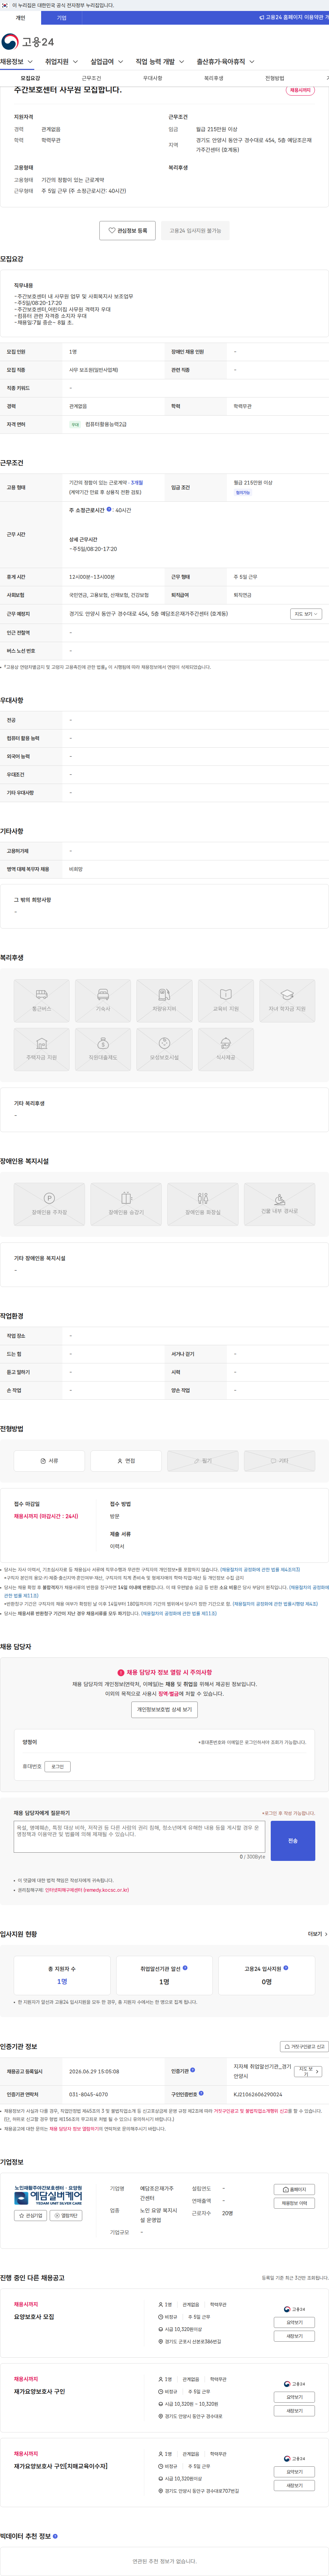329x2576 pixels.
Task: Jump to the 우대사항 section tab
Action: tap(152, 78)
